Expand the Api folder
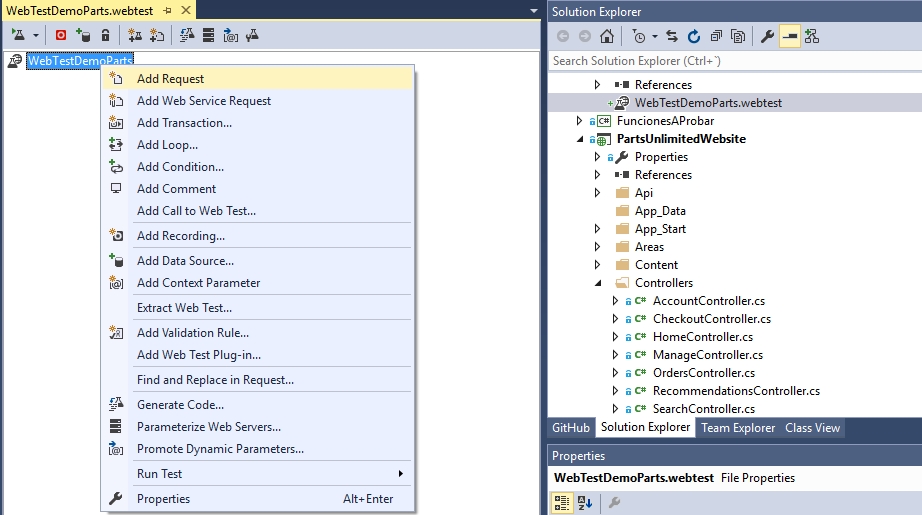The image size is (922, 515). click(597, 193)
